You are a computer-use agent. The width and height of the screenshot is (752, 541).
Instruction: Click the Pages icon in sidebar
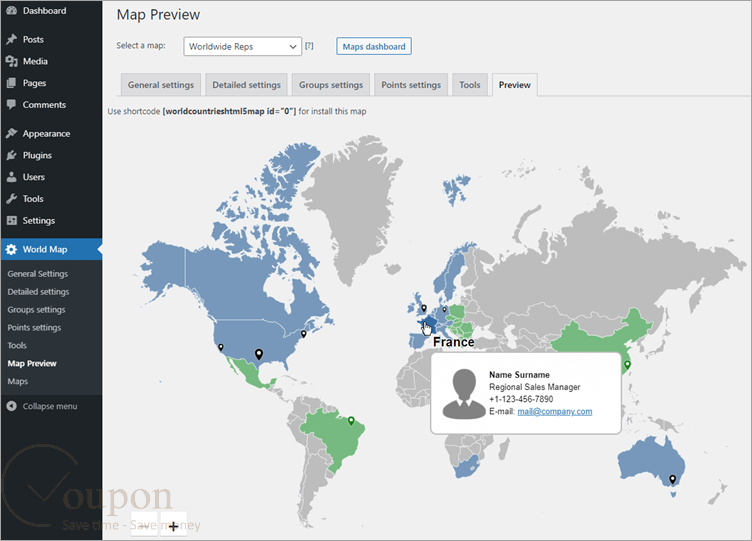(12, 83)
